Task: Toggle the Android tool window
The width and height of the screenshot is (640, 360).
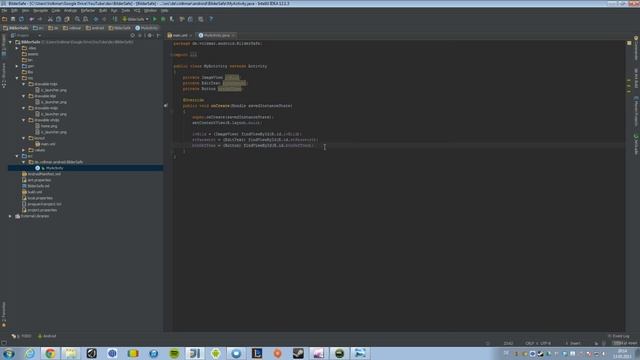Action: (47, 336)
